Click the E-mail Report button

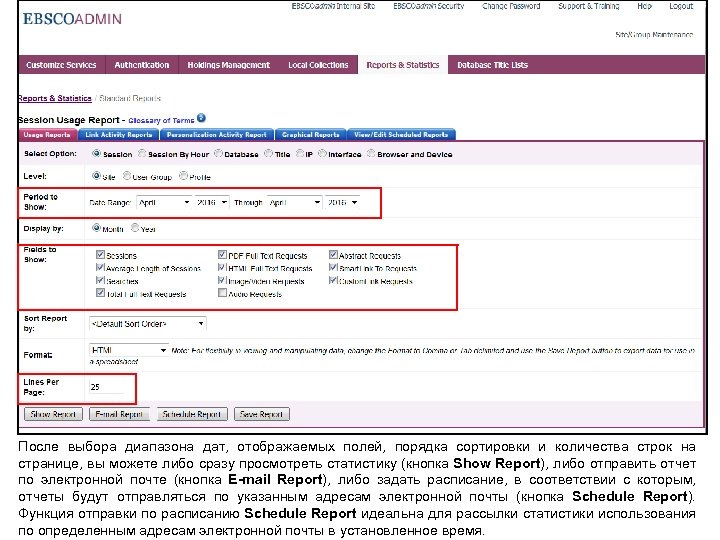point(119,414)
